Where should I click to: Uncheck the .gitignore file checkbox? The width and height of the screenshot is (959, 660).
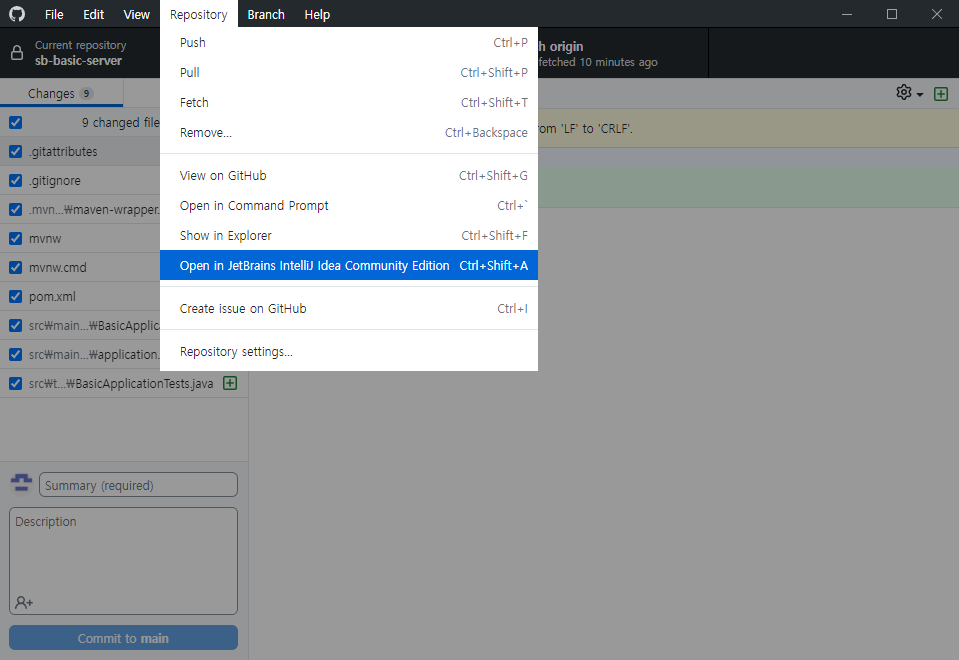[16, 180]
